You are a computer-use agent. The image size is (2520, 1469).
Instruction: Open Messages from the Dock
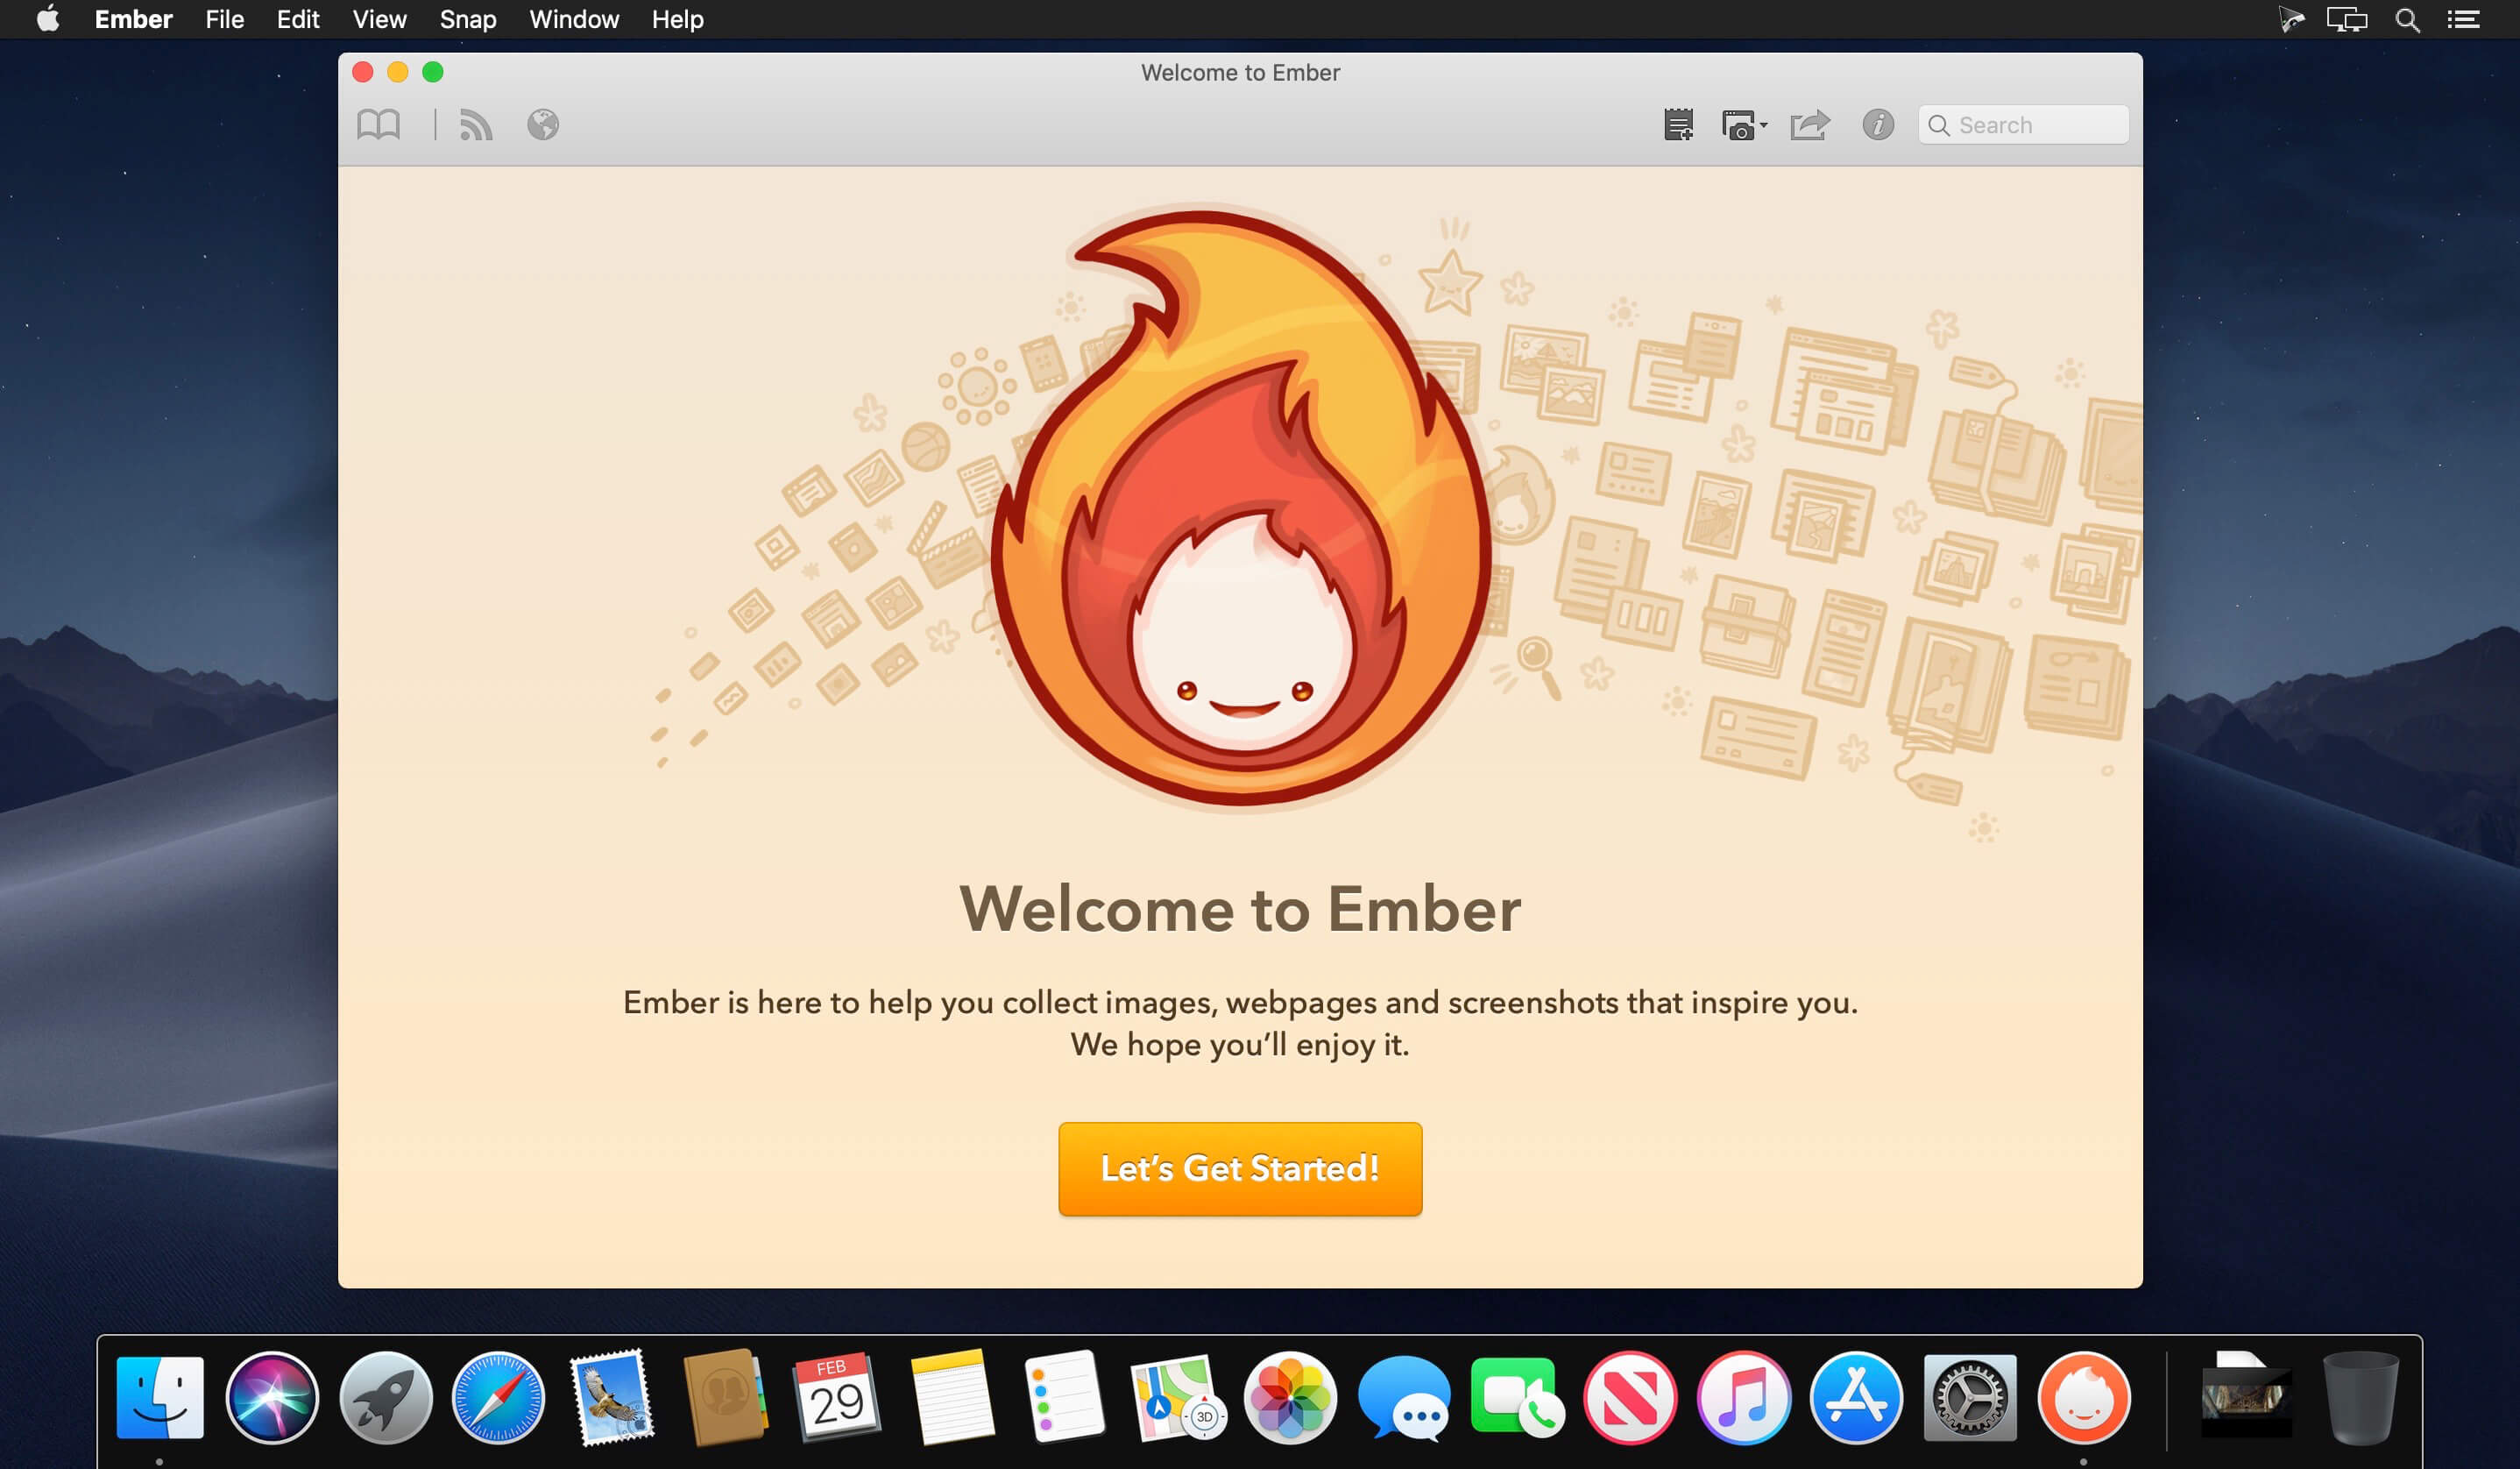1404,1397
